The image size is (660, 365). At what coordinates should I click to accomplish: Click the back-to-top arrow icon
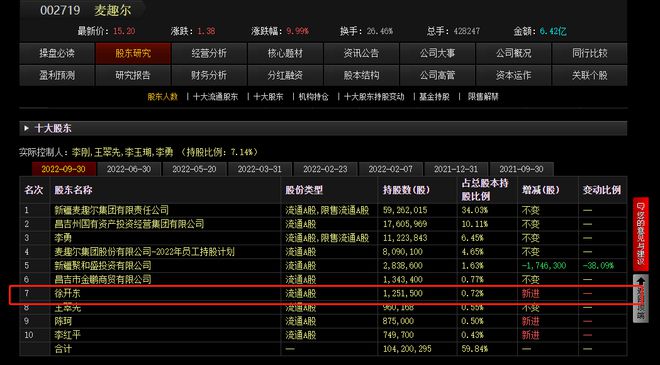(x=640, y=281)
